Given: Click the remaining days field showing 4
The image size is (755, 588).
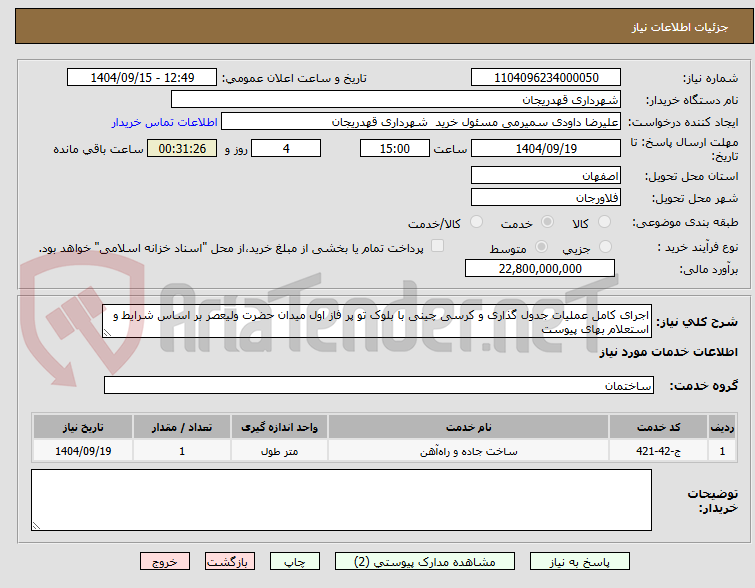Looking at the screenshot, I should [x=286, y=148].
